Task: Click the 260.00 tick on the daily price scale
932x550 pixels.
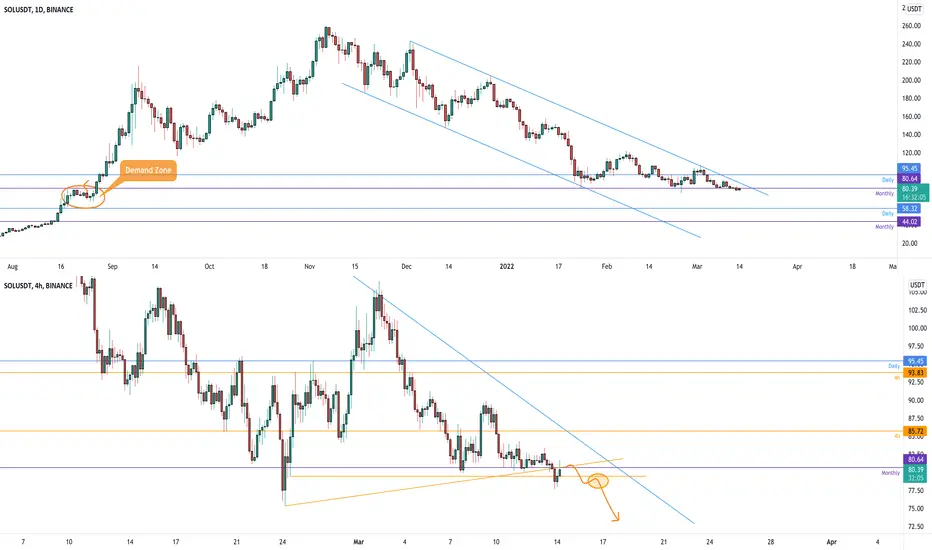Action: tap(911, 26)
